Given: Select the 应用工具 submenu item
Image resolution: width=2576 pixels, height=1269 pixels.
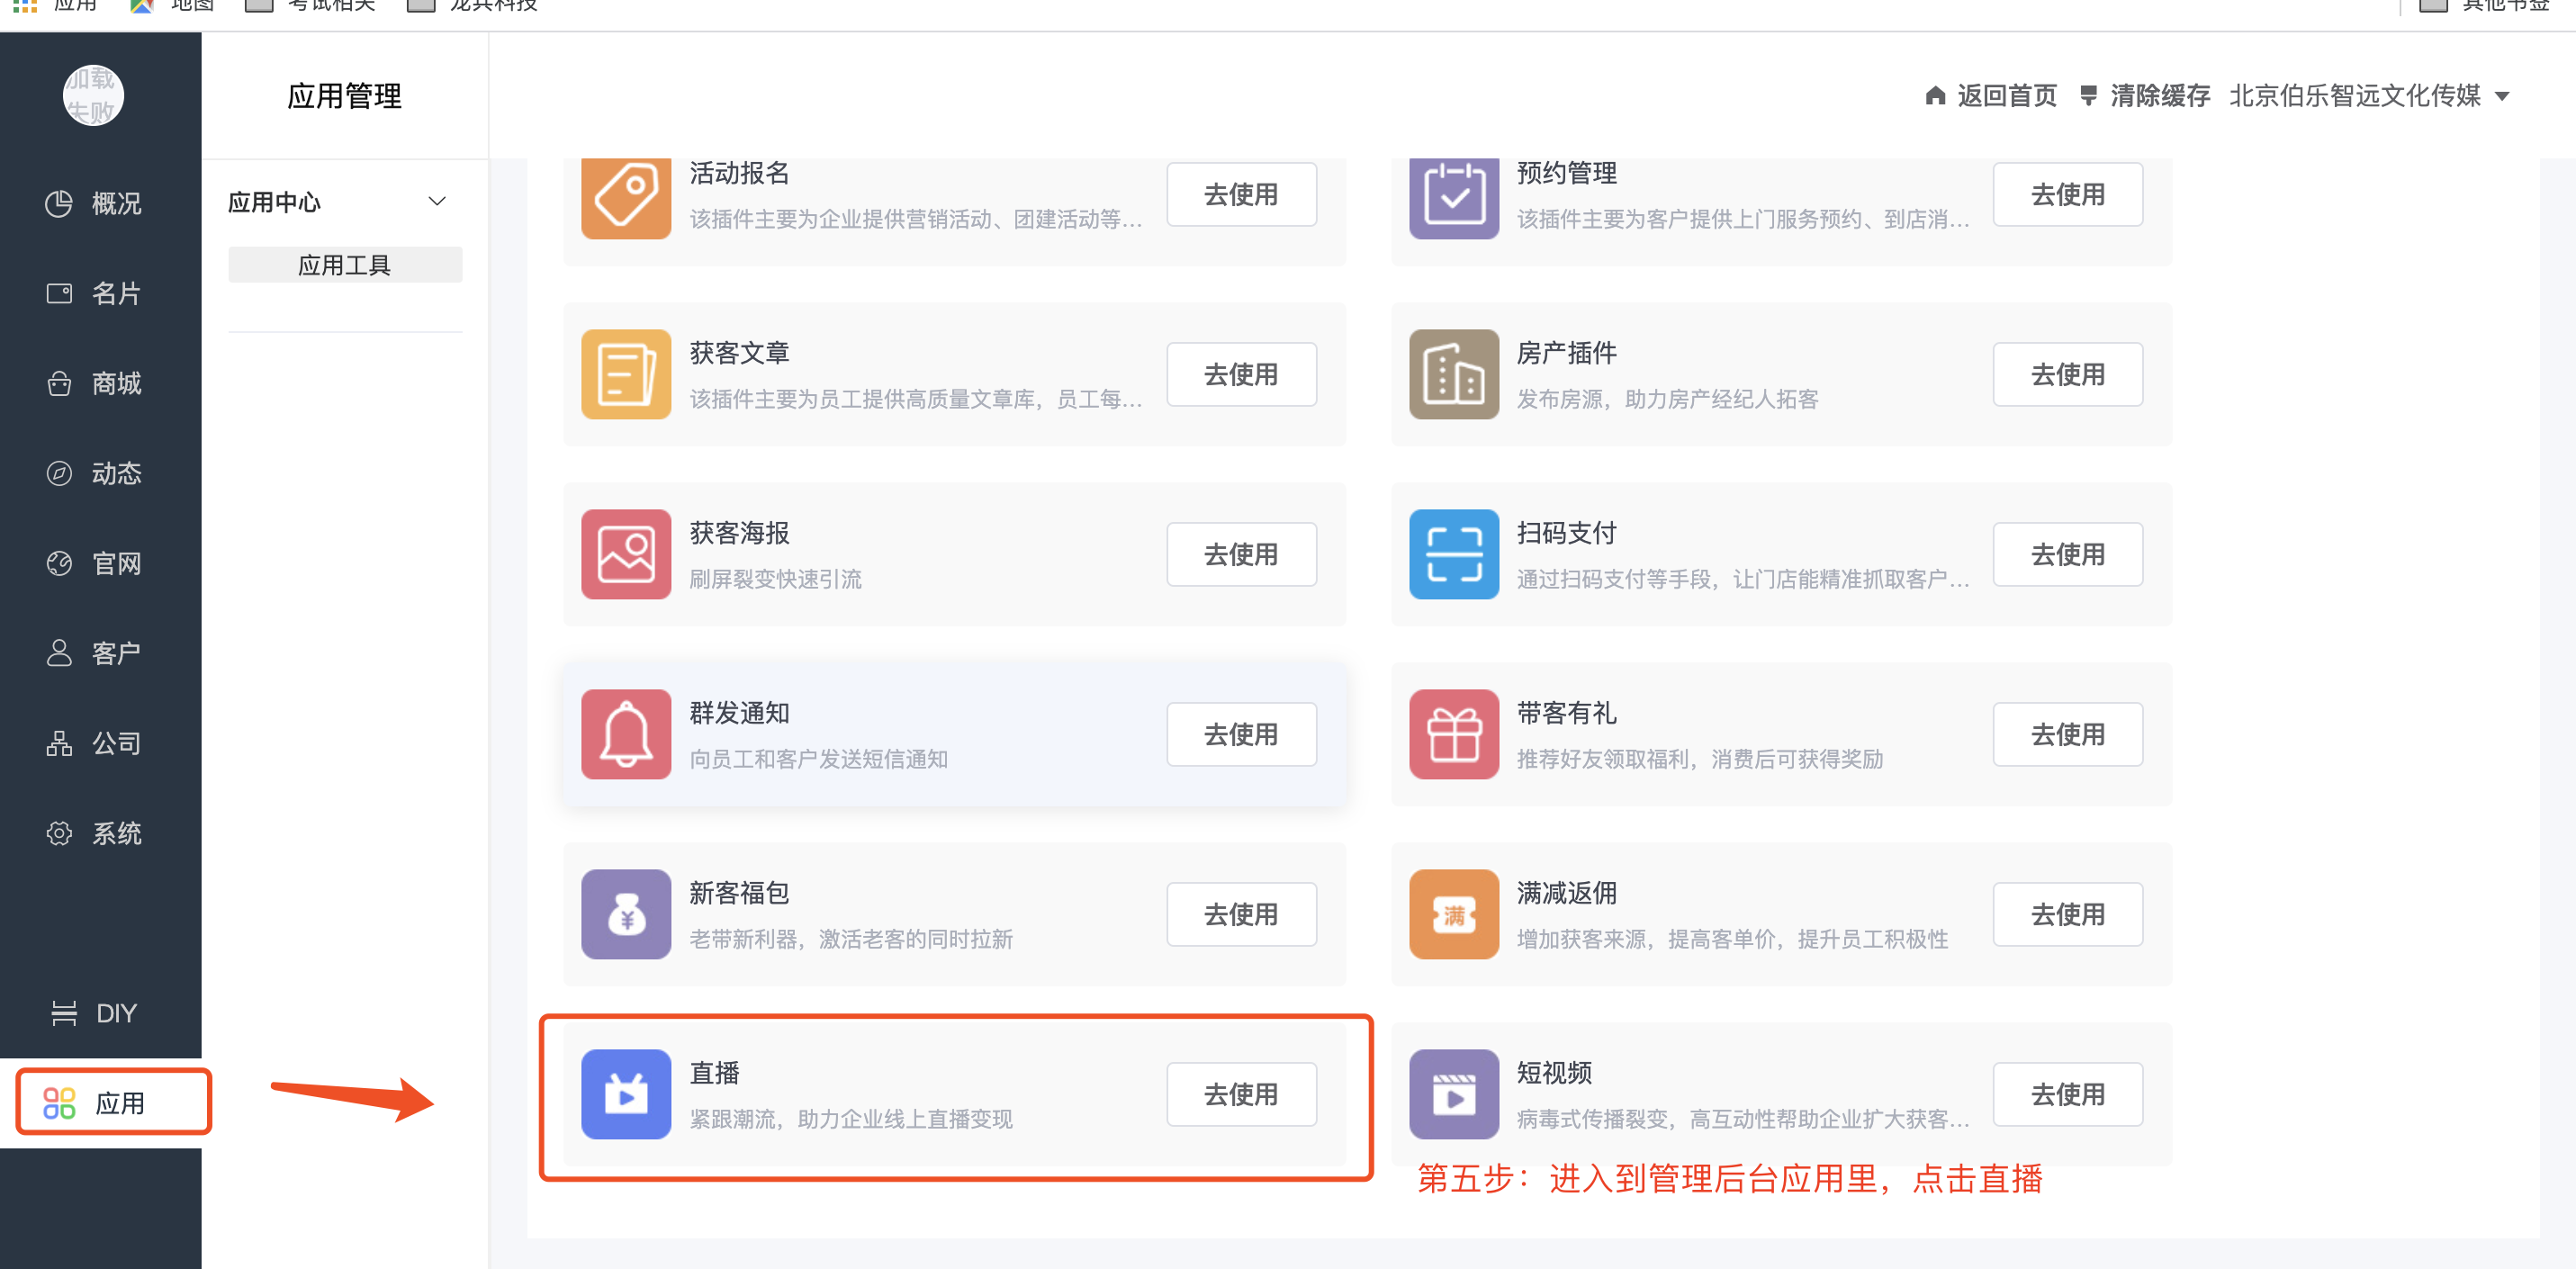Looking at the screenshot, I should click(x=345, y=265).
